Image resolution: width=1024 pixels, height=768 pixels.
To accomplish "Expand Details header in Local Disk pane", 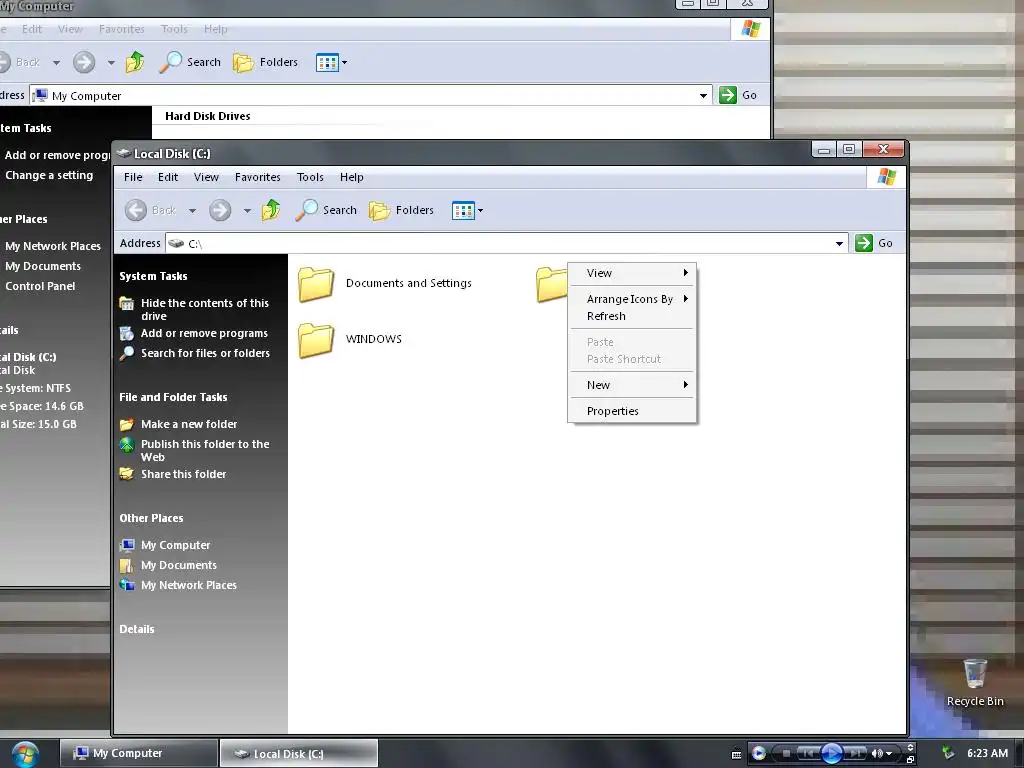I will pyautogui.click(x=136, y=630).
